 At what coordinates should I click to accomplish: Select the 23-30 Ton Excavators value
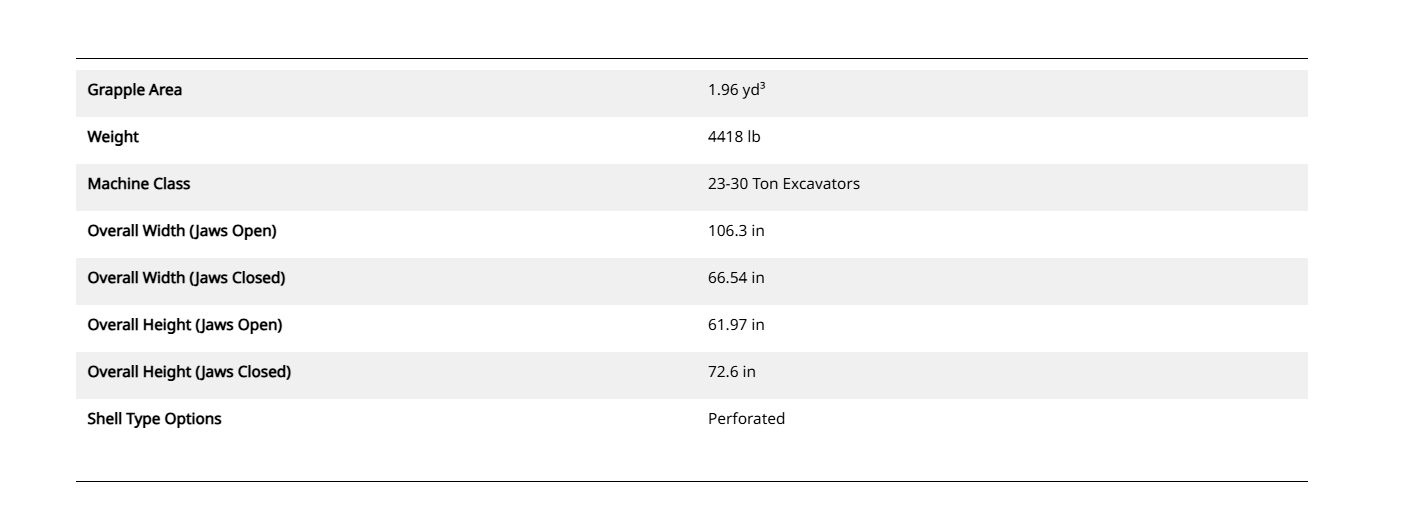click(x=783, y=184)
